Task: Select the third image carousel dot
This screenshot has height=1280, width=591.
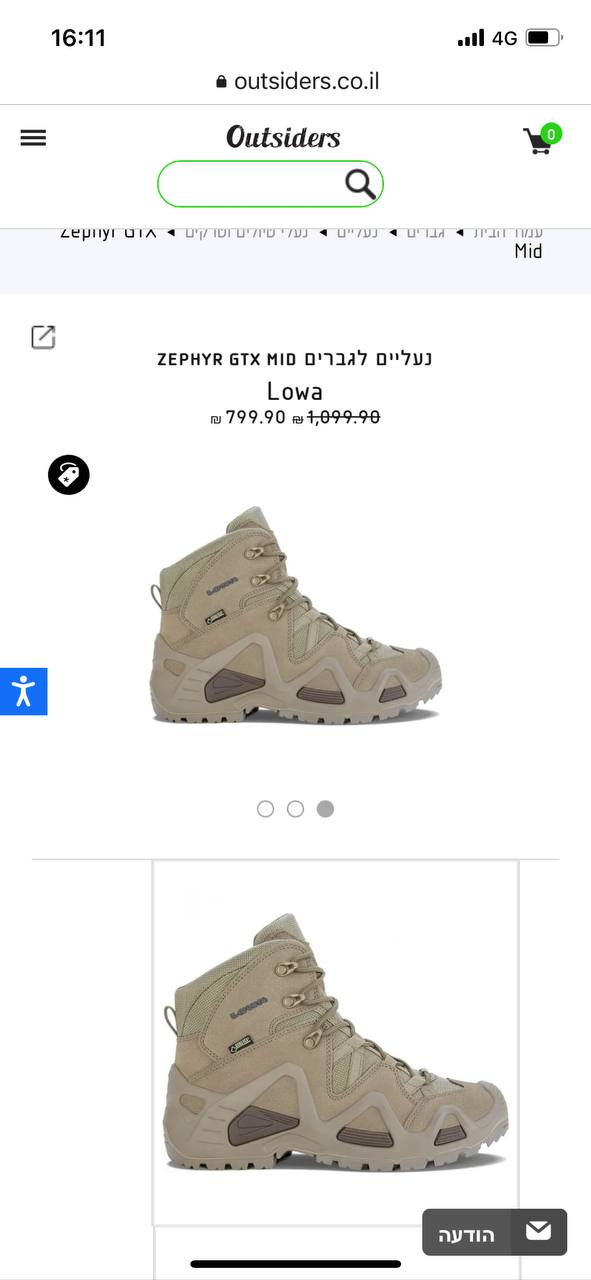Action: tap(325, 809)
